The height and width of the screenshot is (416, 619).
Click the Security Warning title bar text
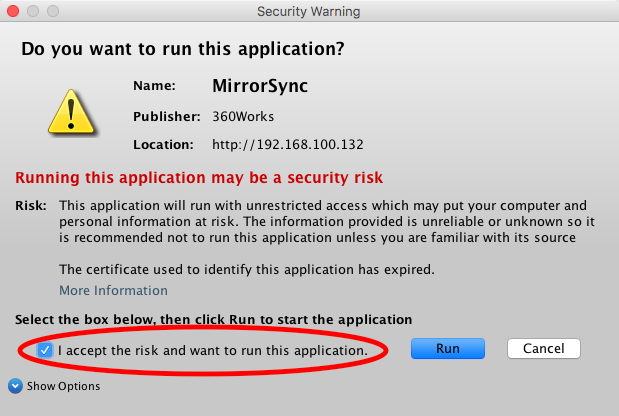309,11
